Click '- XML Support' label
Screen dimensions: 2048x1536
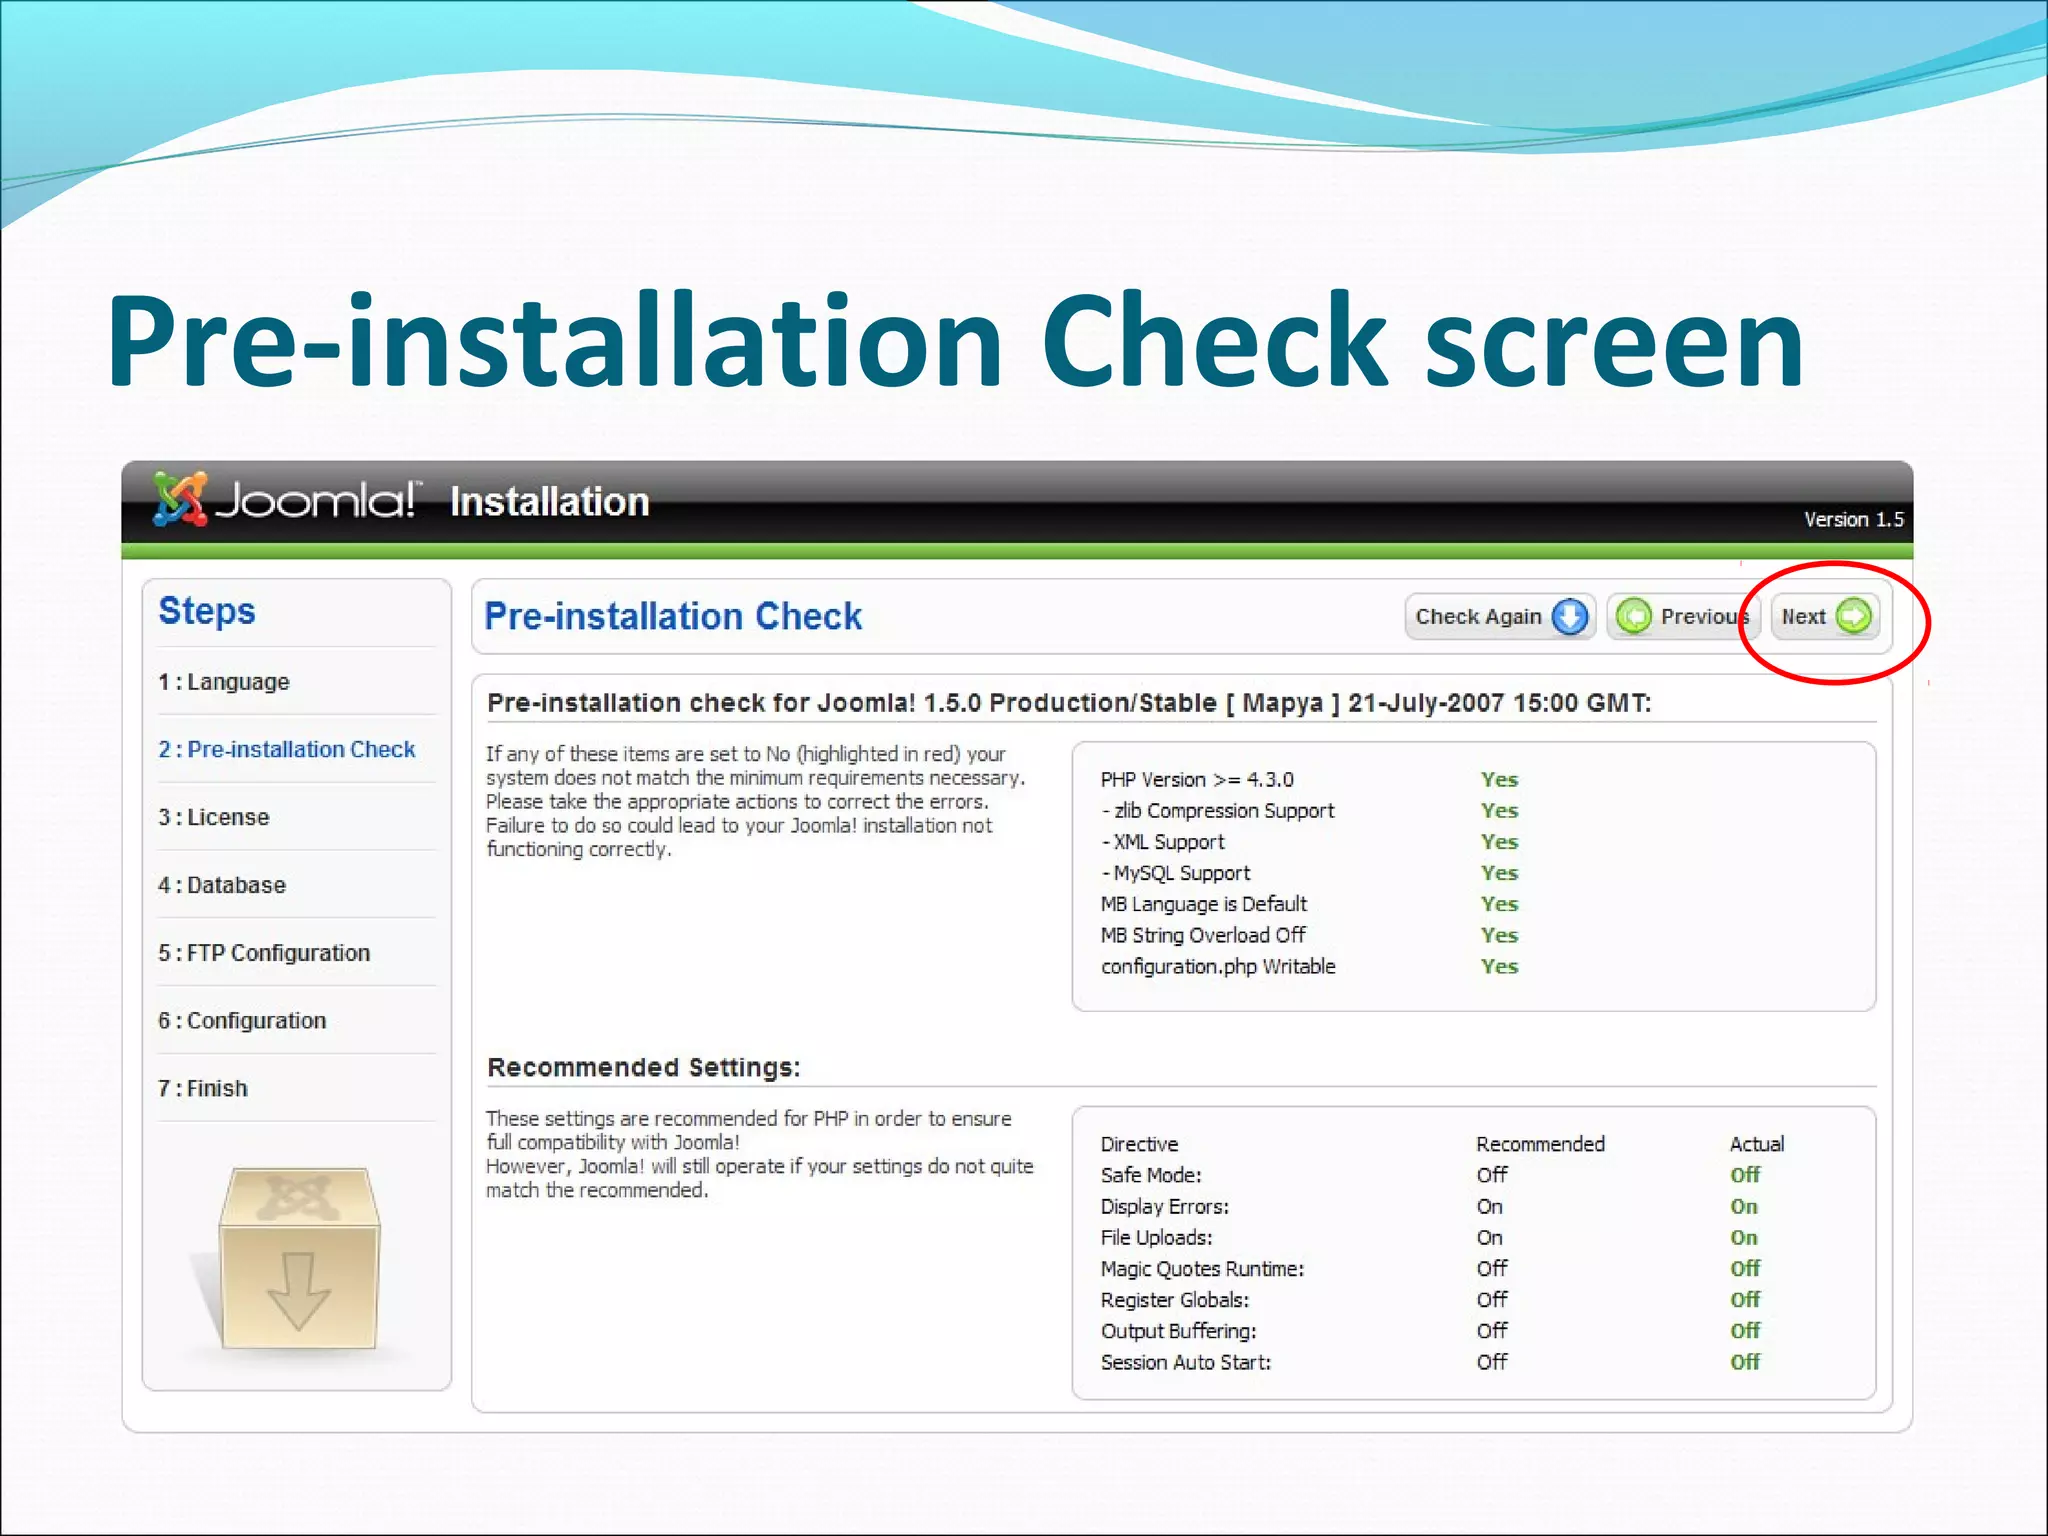[1163, 842]
